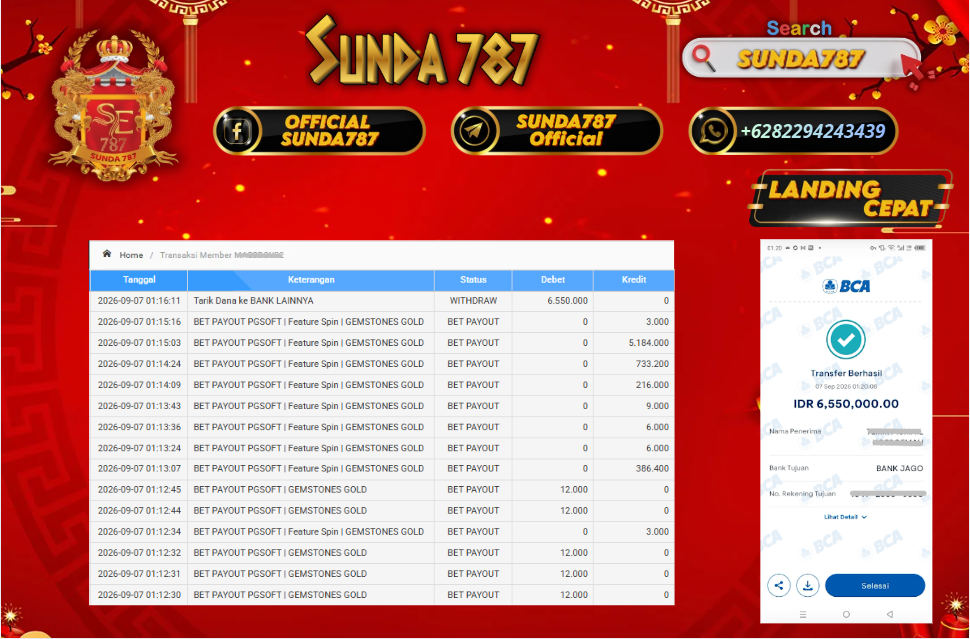
Task: Click the date 2026-09-07 01:15:03
Action: pos(139,343)
